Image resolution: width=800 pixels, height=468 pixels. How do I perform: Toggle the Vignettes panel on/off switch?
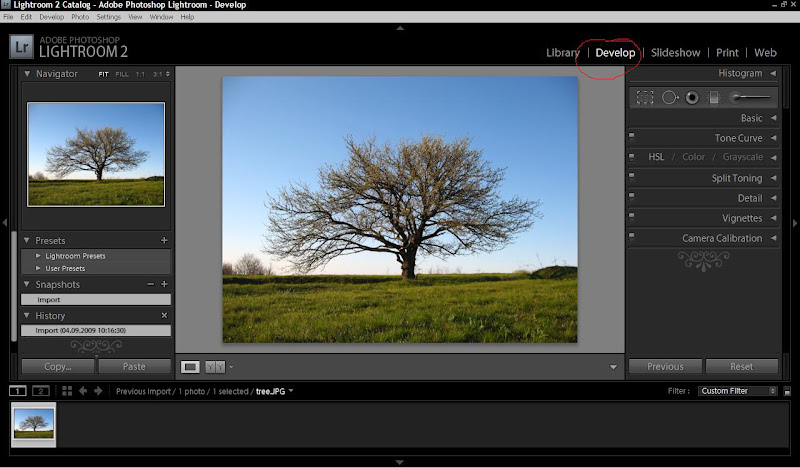tap(632, 218)
